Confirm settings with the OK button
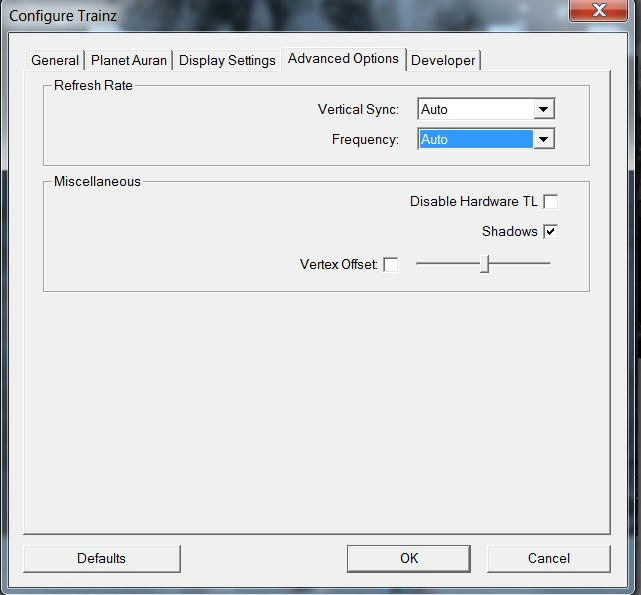The height and width of the screenshot is (595, 641). [x=409, y=558]
